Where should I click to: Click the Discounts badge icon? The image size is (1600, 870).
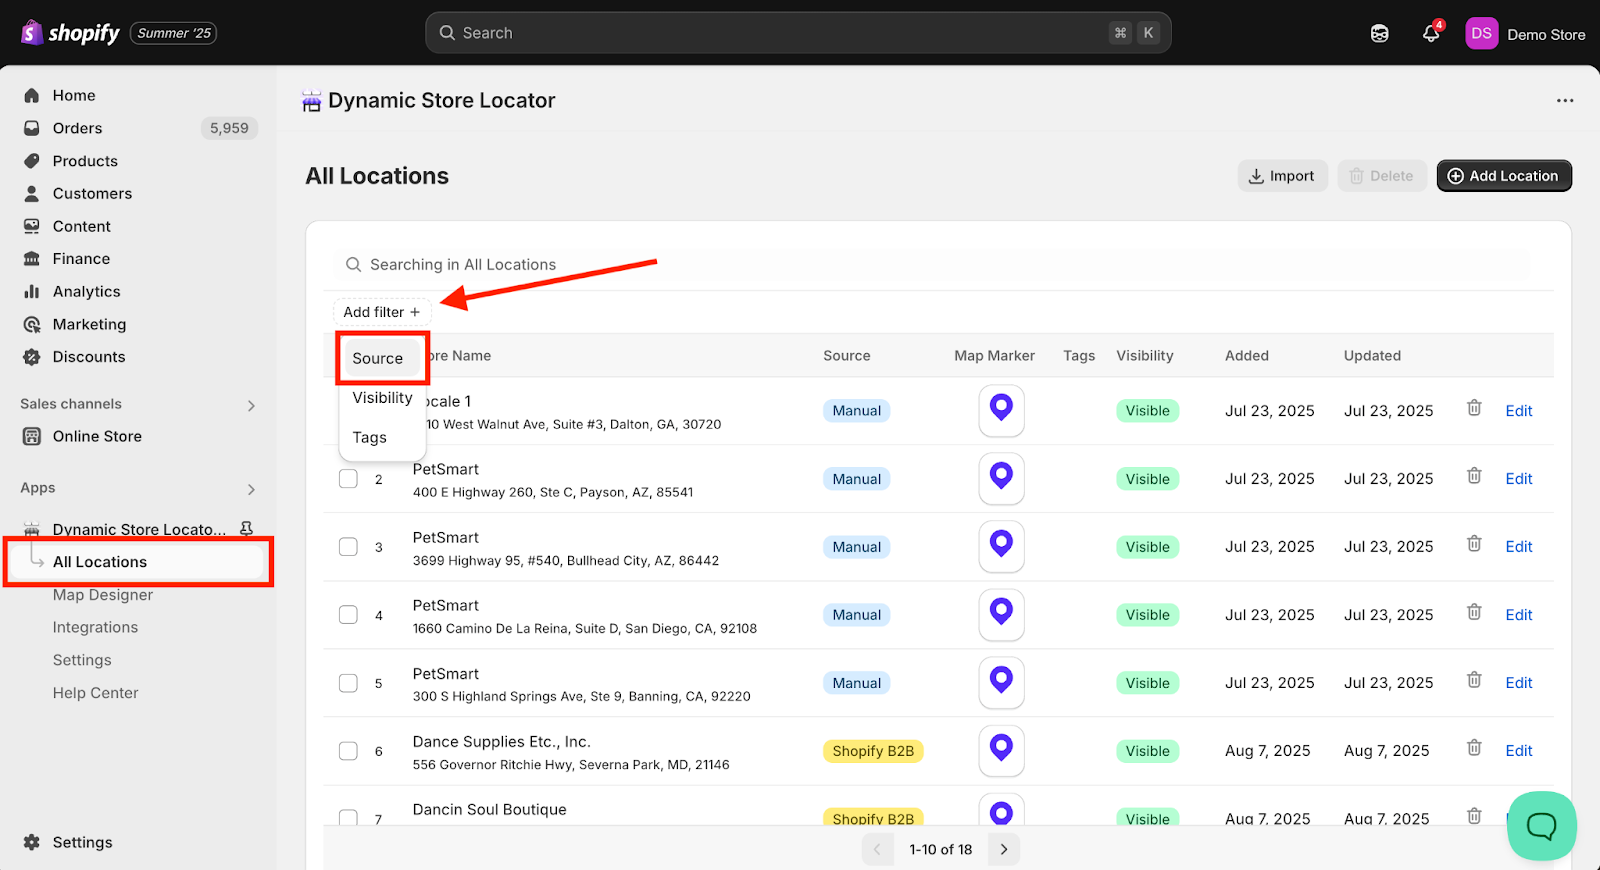coord(32,357)
